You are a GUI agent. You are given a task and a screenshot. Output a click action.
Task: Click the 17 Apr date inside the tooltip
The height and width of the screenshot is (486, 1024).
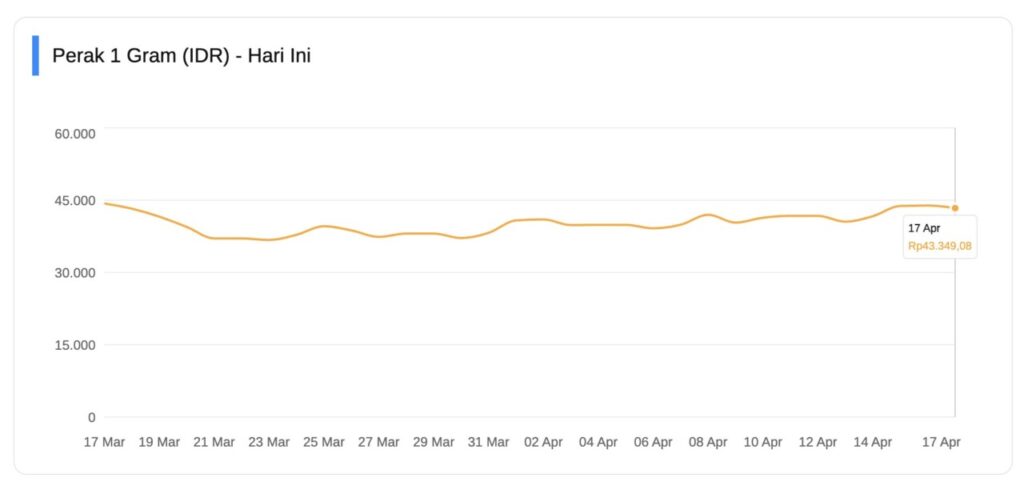[x=924, y=228]
